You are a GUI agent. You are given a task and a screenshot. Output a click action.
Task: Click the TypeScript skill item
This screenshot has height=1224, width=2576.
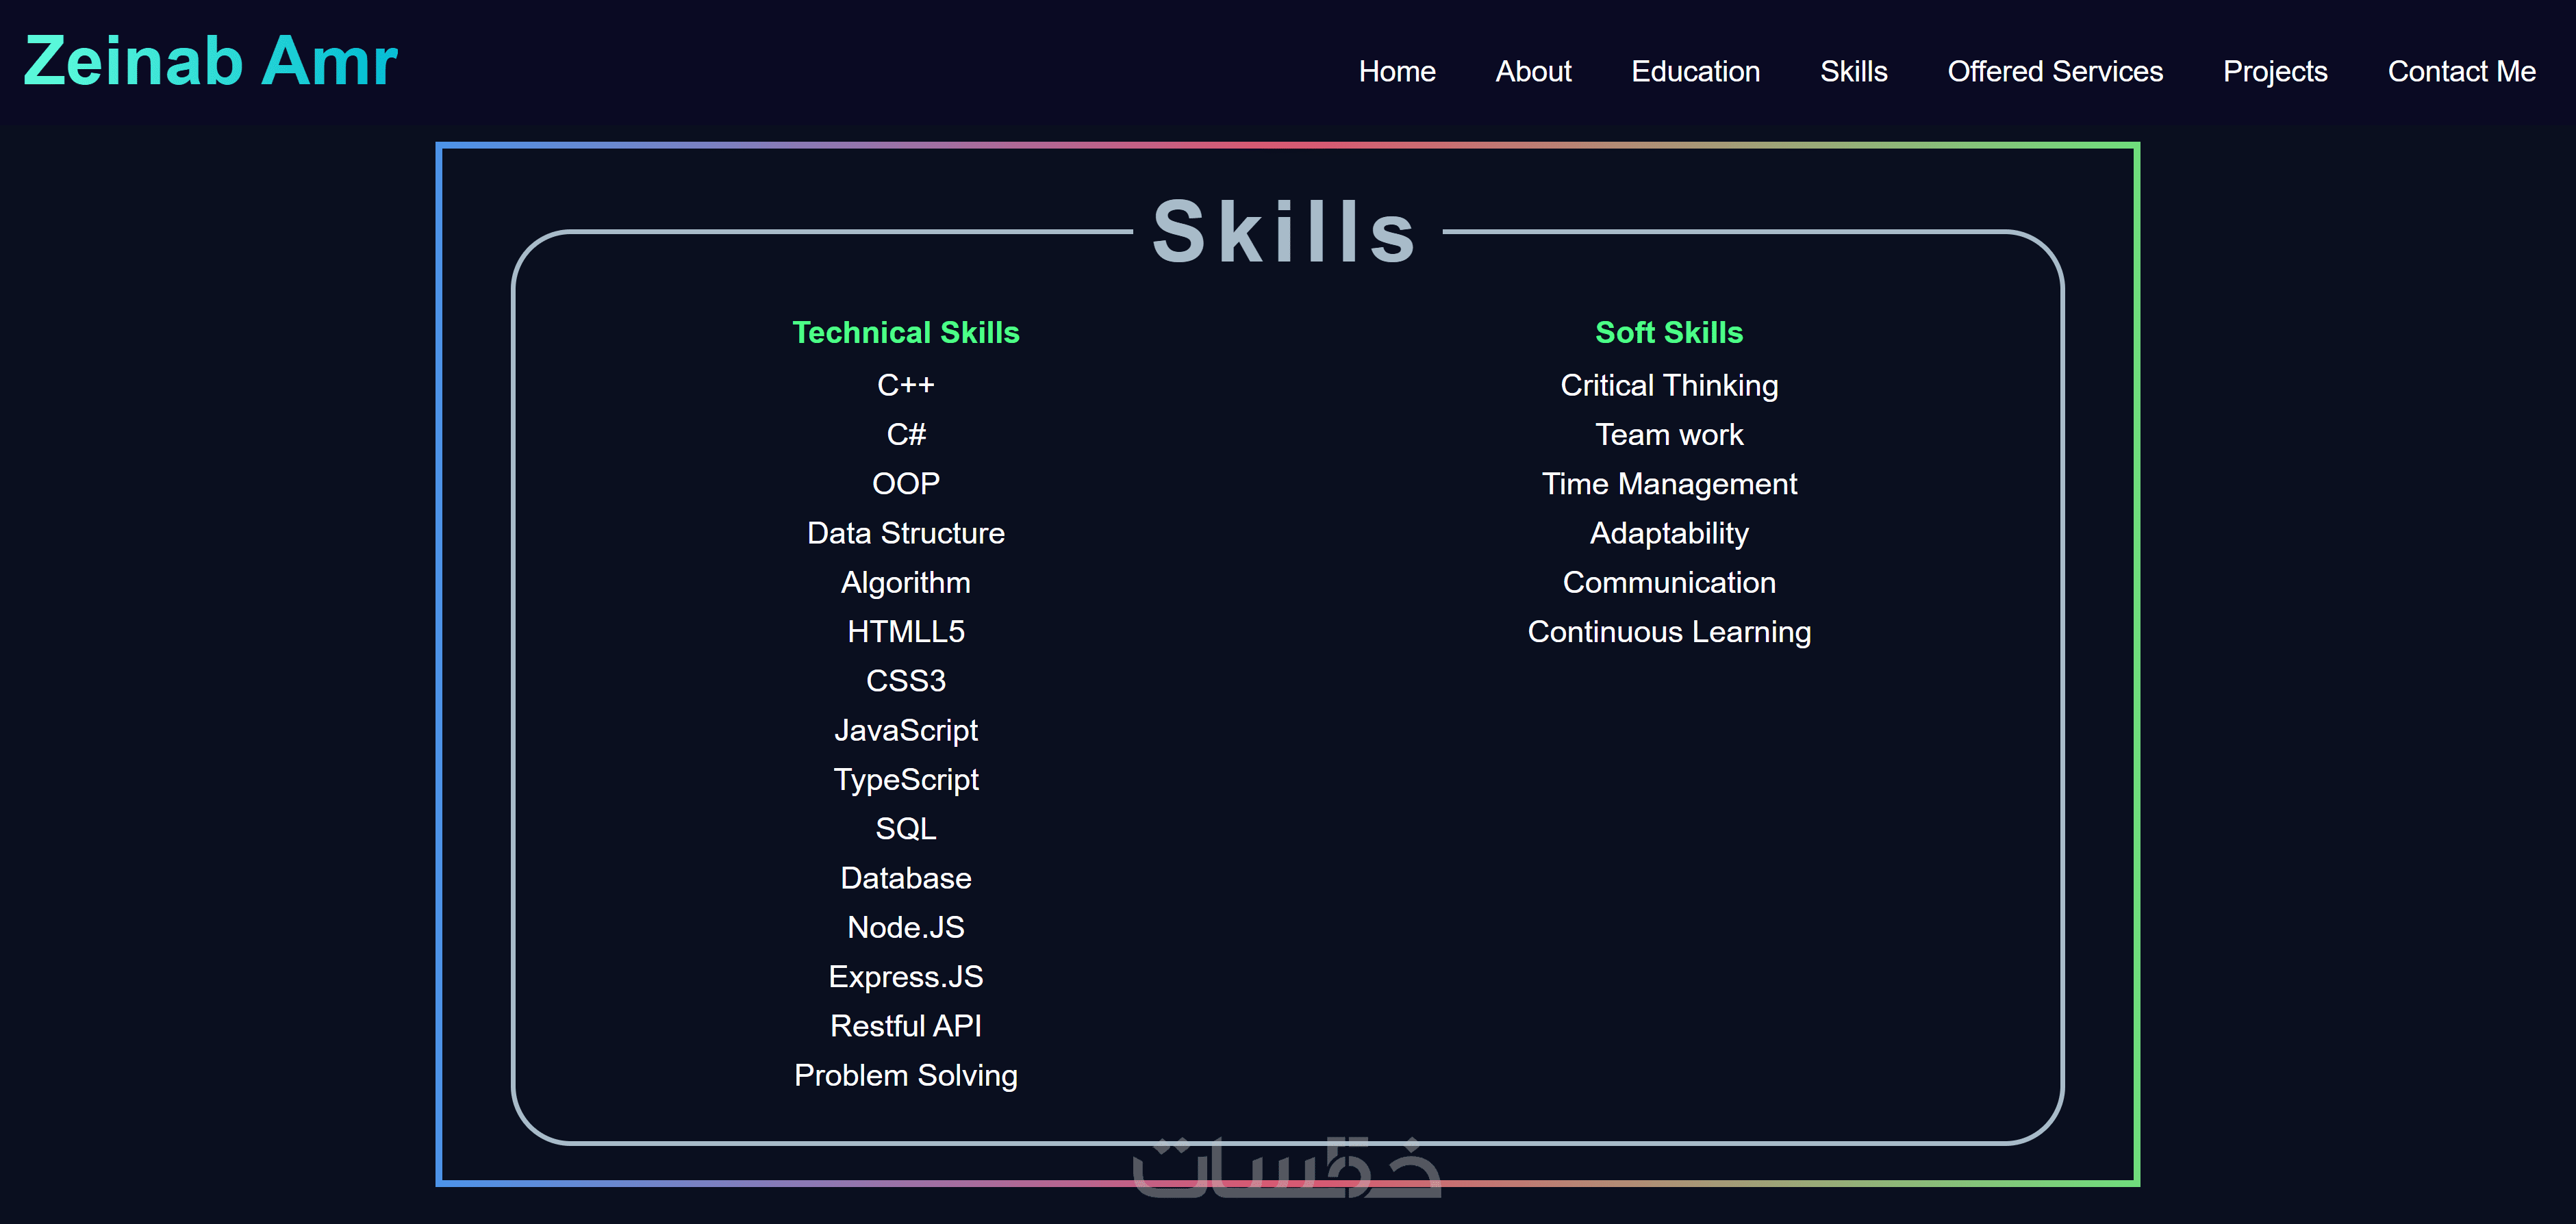[905, 780]
